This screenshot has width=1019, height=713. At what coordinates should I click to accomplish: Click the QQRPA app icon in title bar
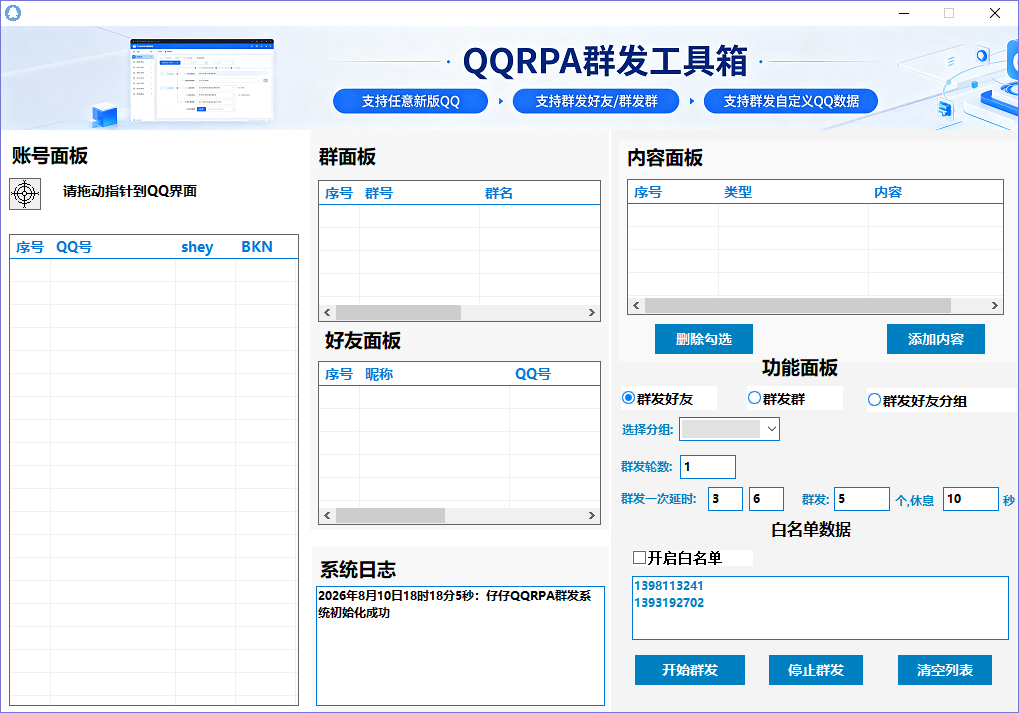pos(13,13)
